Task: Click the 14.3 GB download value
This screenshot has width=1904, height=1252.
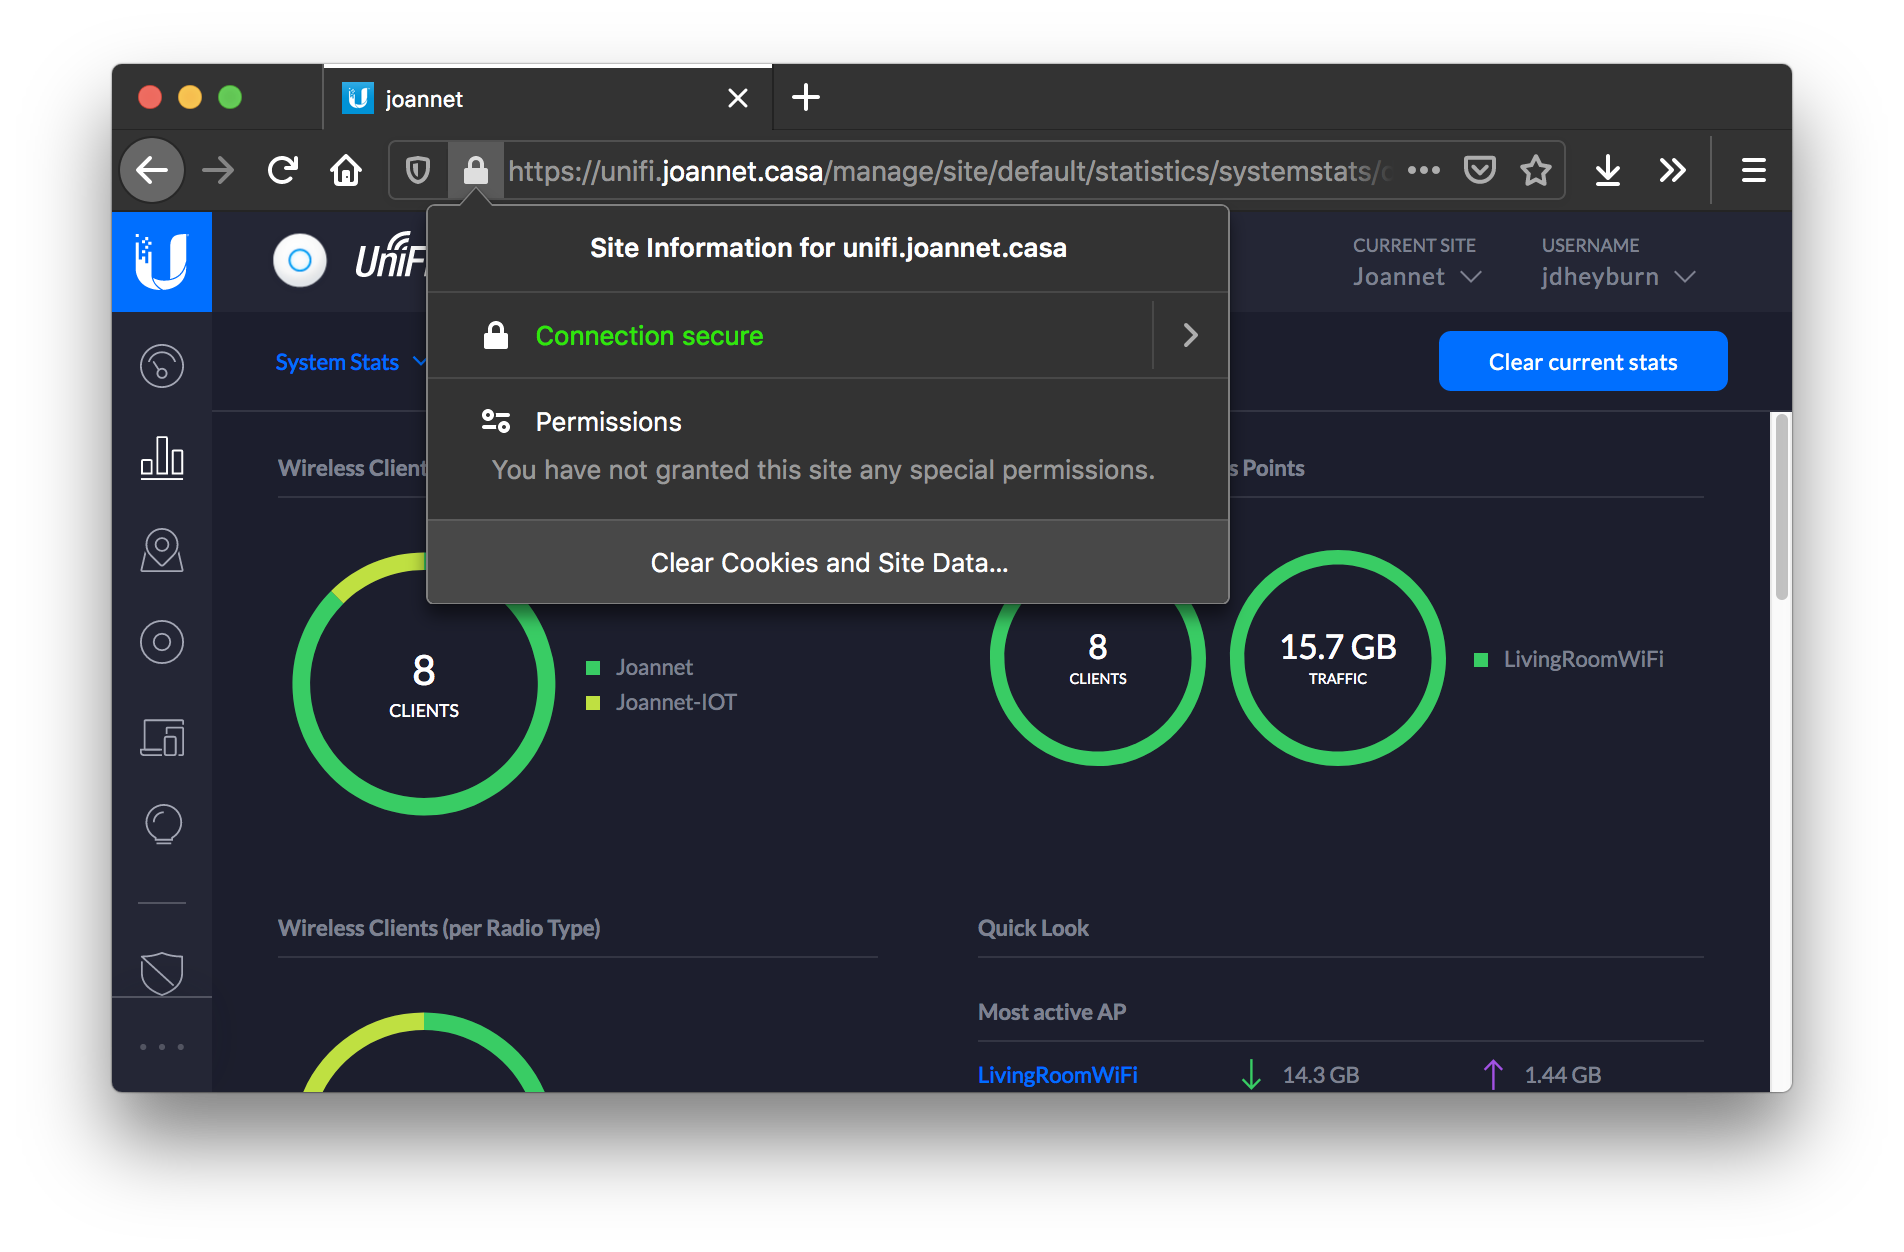Action: point(1320,1075)
